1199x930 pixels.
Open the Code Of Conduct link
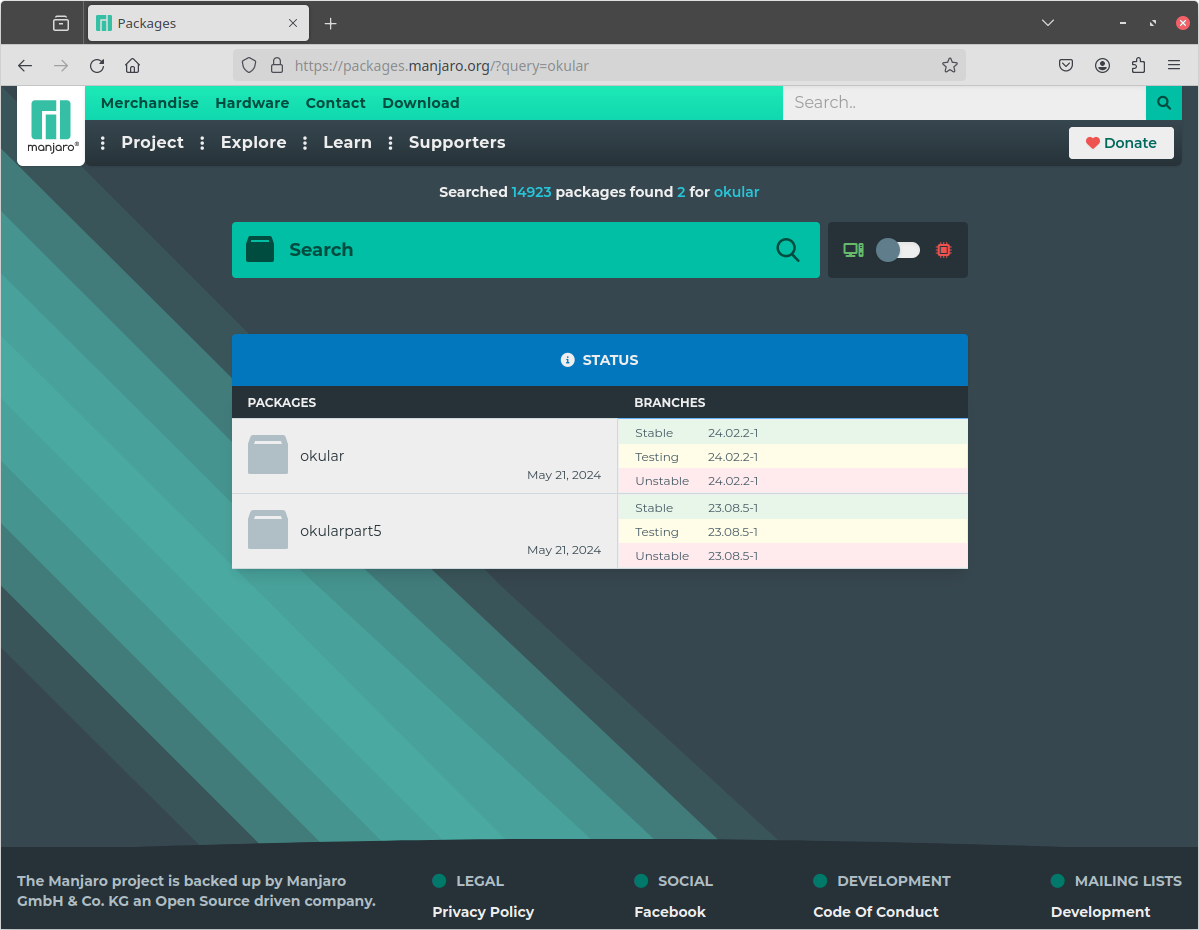pos(876,912)
